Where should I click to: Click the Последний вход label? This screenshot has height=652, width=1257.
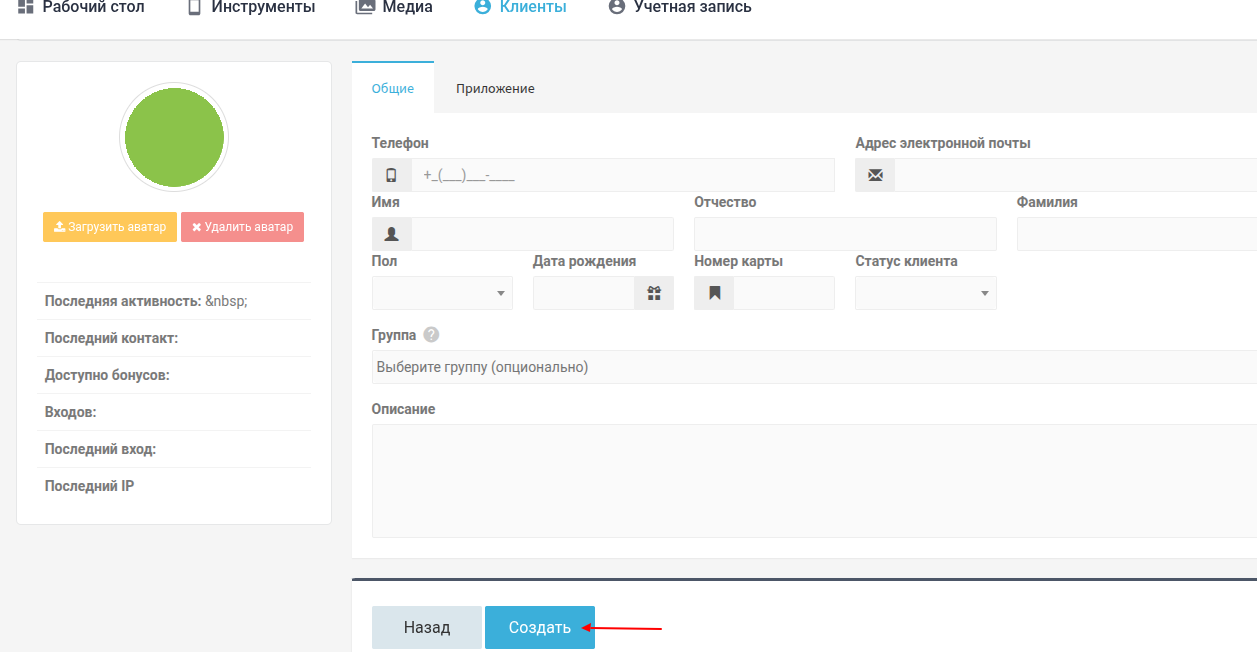pyautogui.click(x=100, y=449)
